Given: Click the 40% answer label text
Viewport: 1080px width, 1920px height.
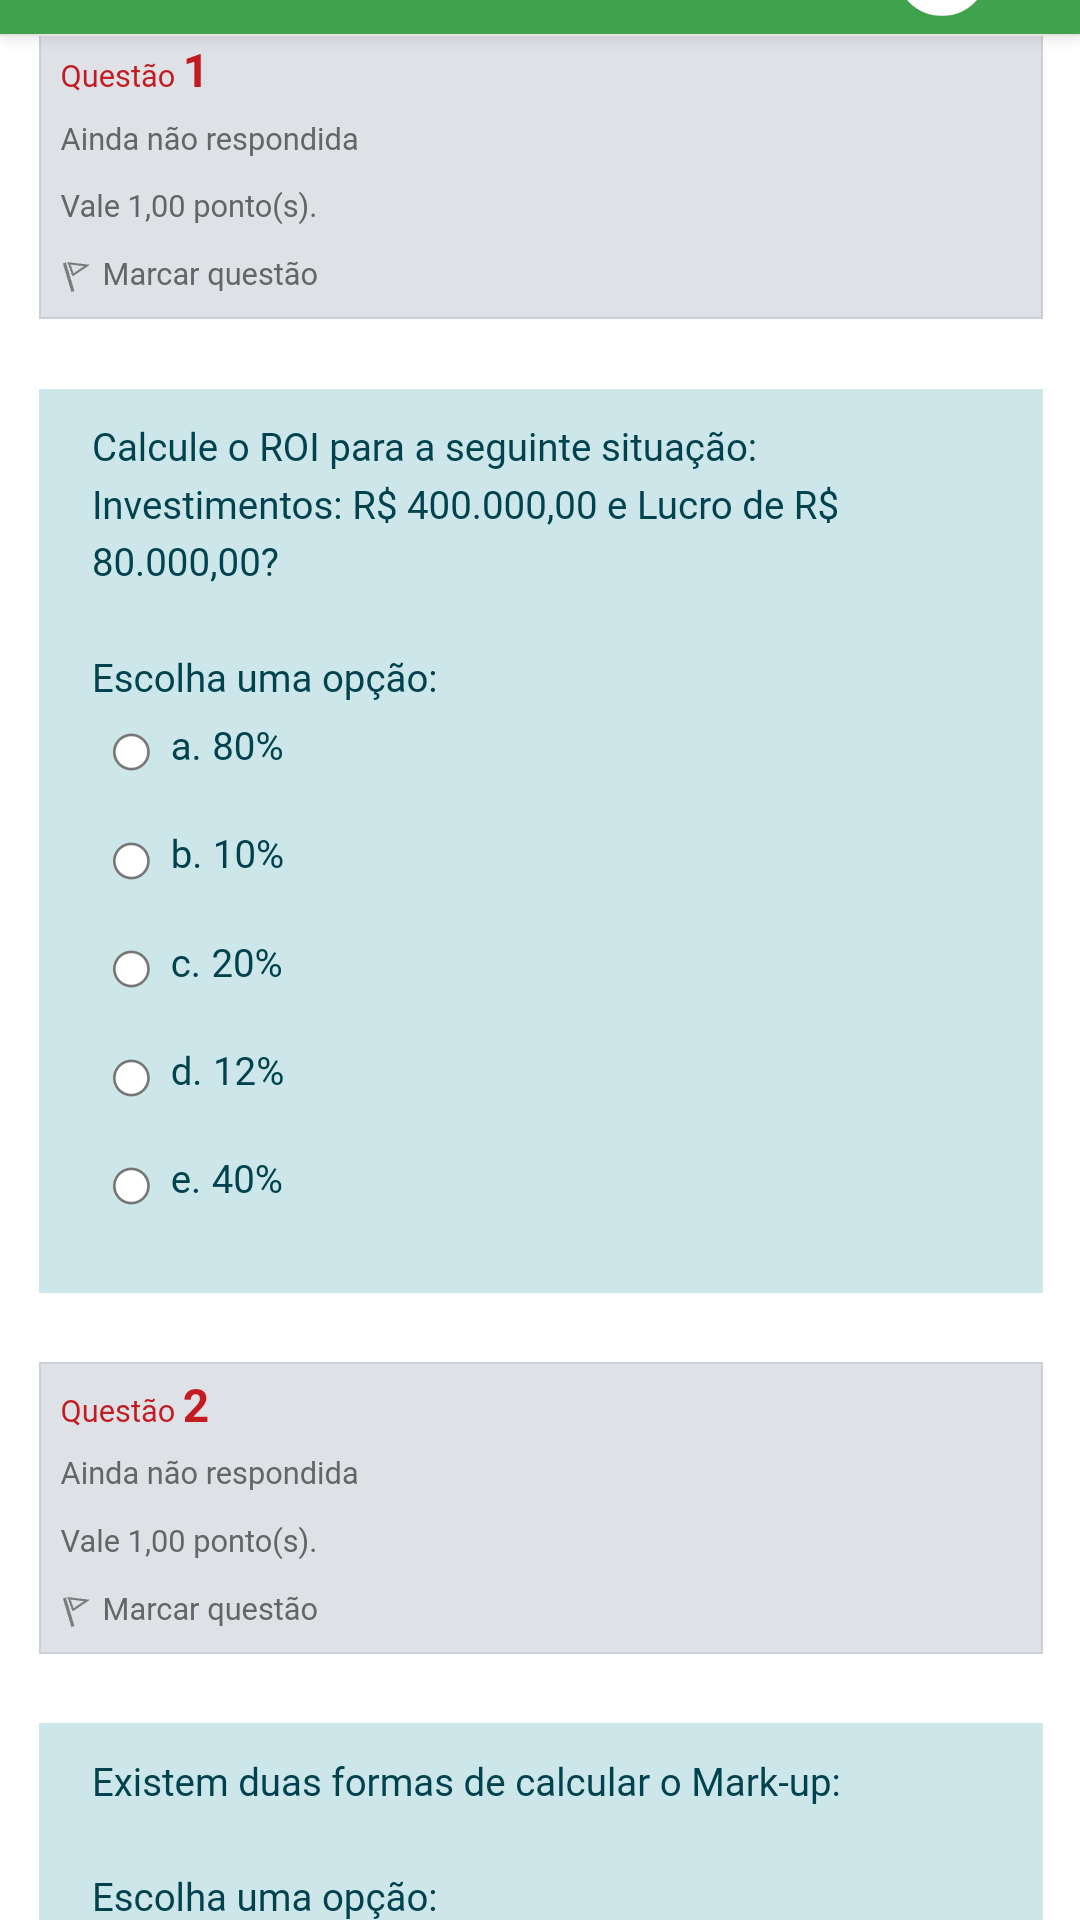Looking at the screenshot, I should pos(246,1180).
